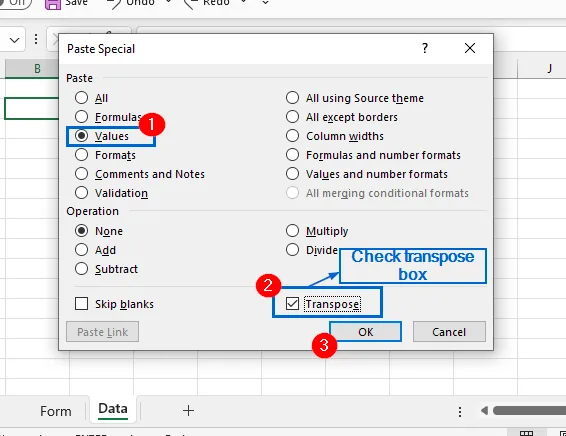Click the Save icon in toolbar
Viewport: 566px width, 436px height.
[x=53, y=4]
